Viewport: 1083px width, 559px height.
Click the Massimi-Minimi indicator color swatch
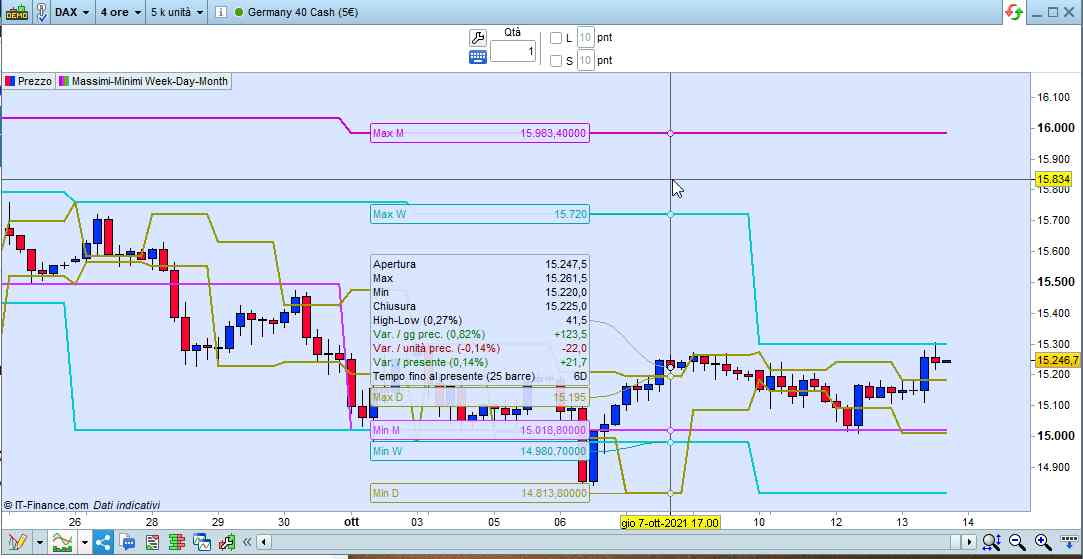[64, 82]
